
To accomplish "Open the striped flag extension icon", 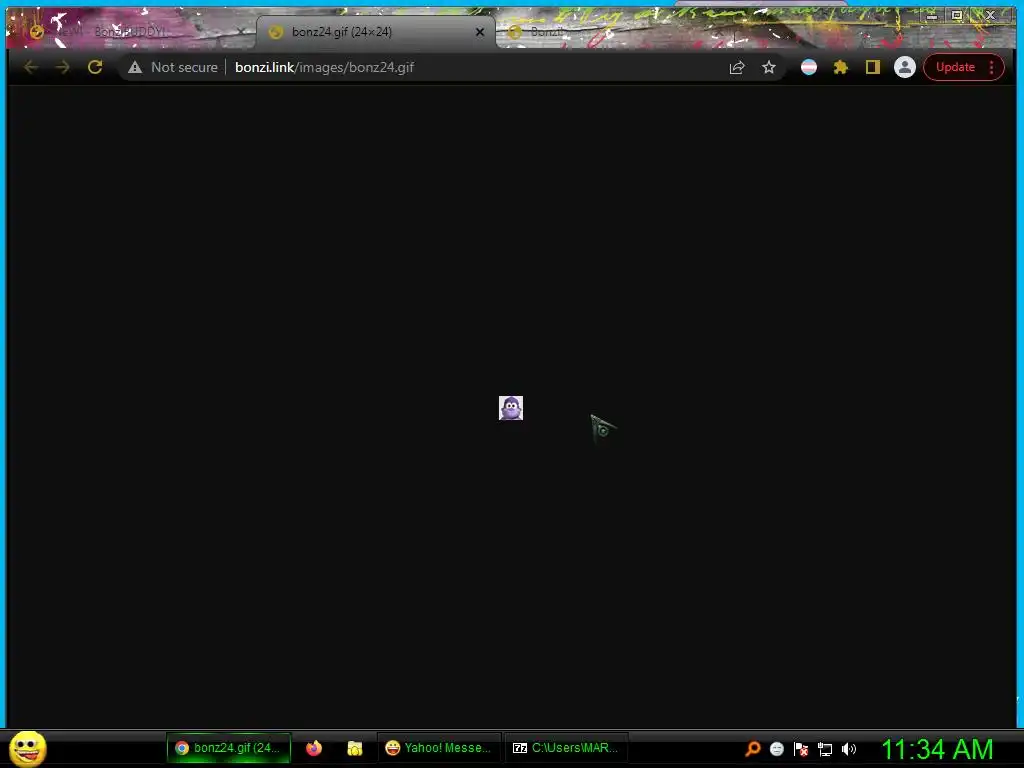I will [x=808, y=67].
